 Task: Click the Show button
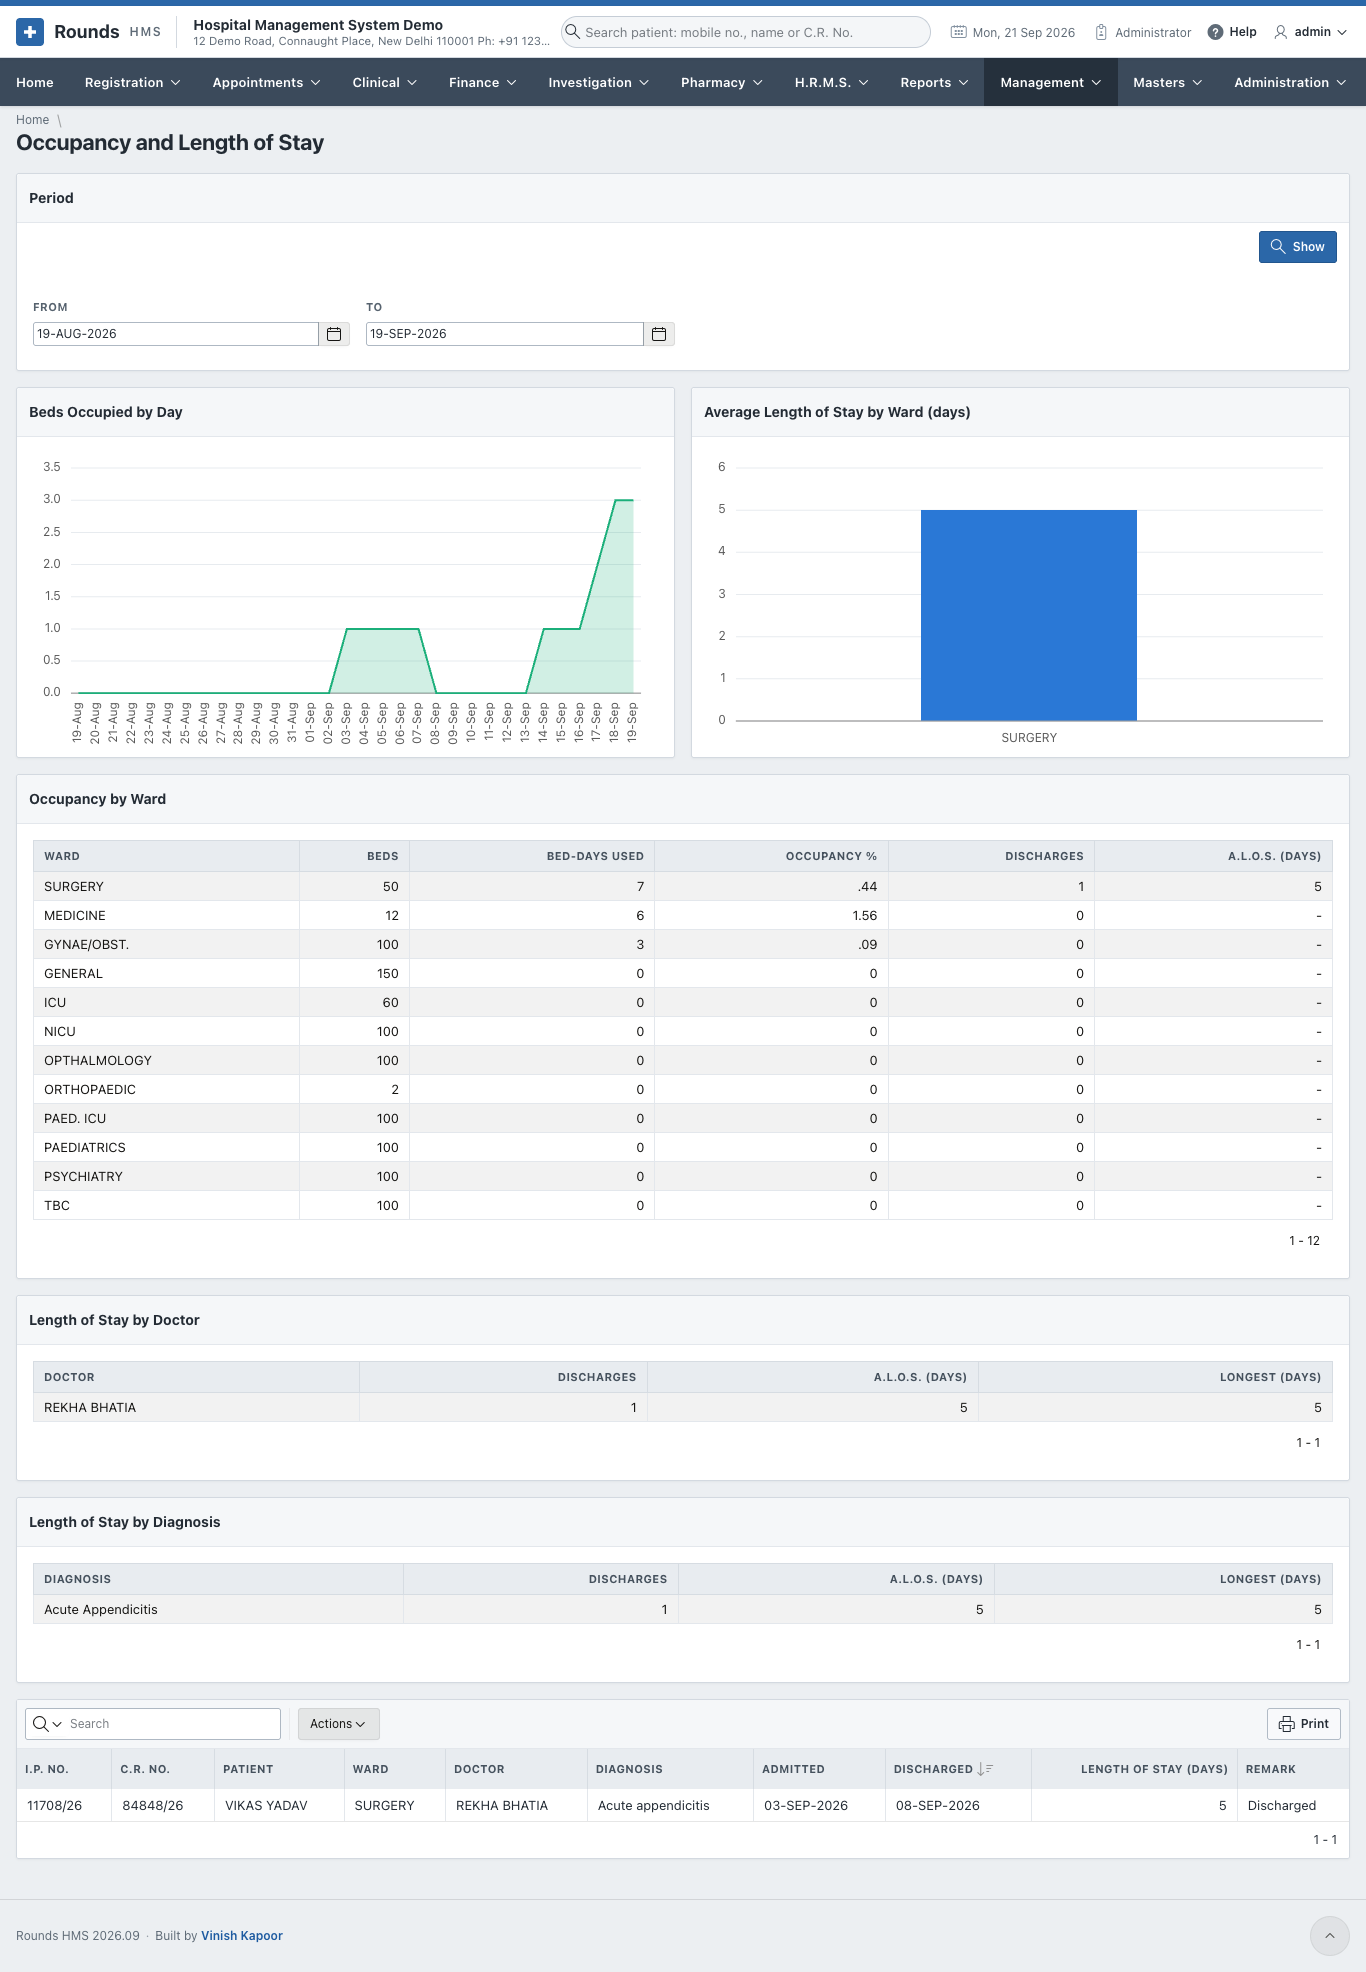1297,247
